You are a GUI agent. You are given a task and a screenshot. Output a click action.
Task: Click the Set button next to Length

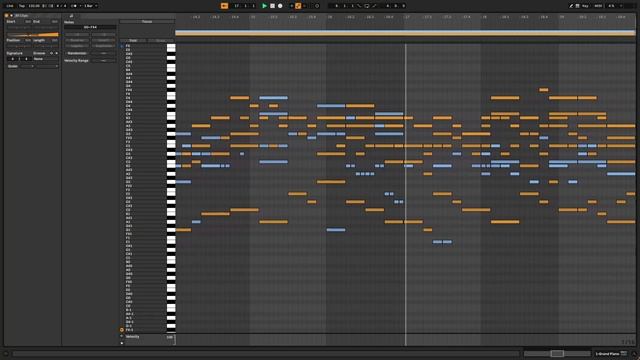54,40
